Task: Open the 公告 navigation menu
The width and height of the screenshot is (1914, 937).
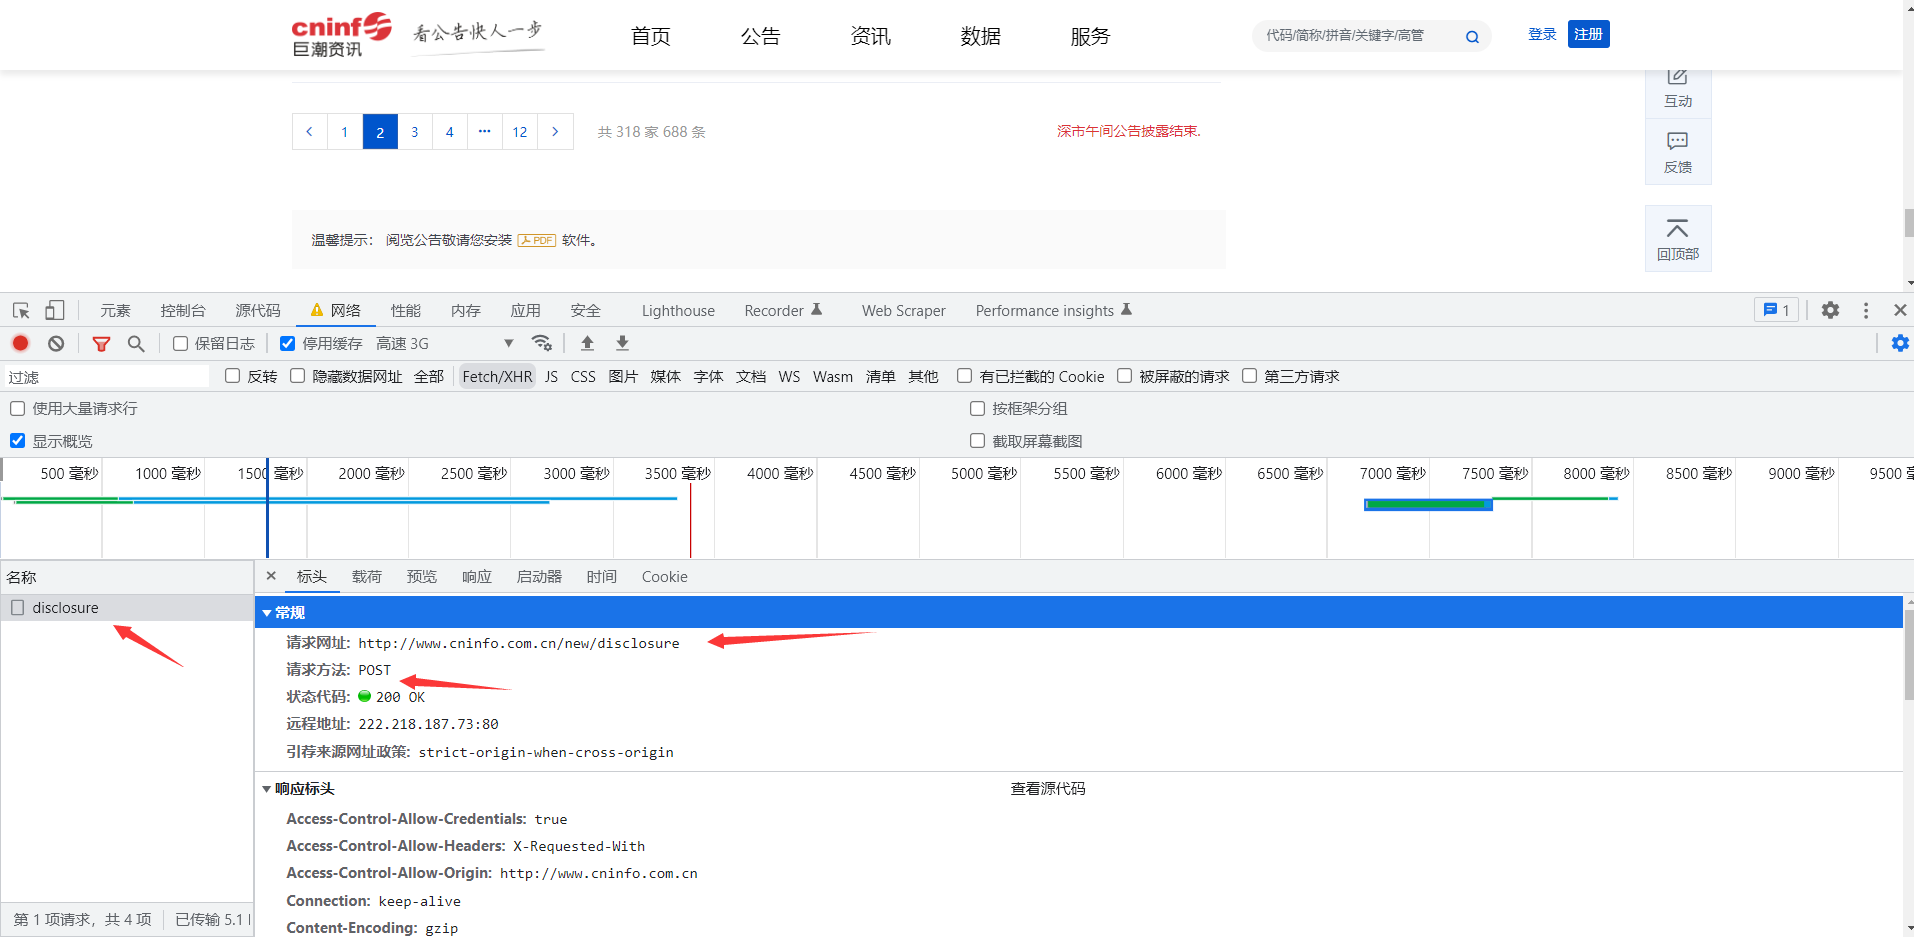Action: (760, 36)
